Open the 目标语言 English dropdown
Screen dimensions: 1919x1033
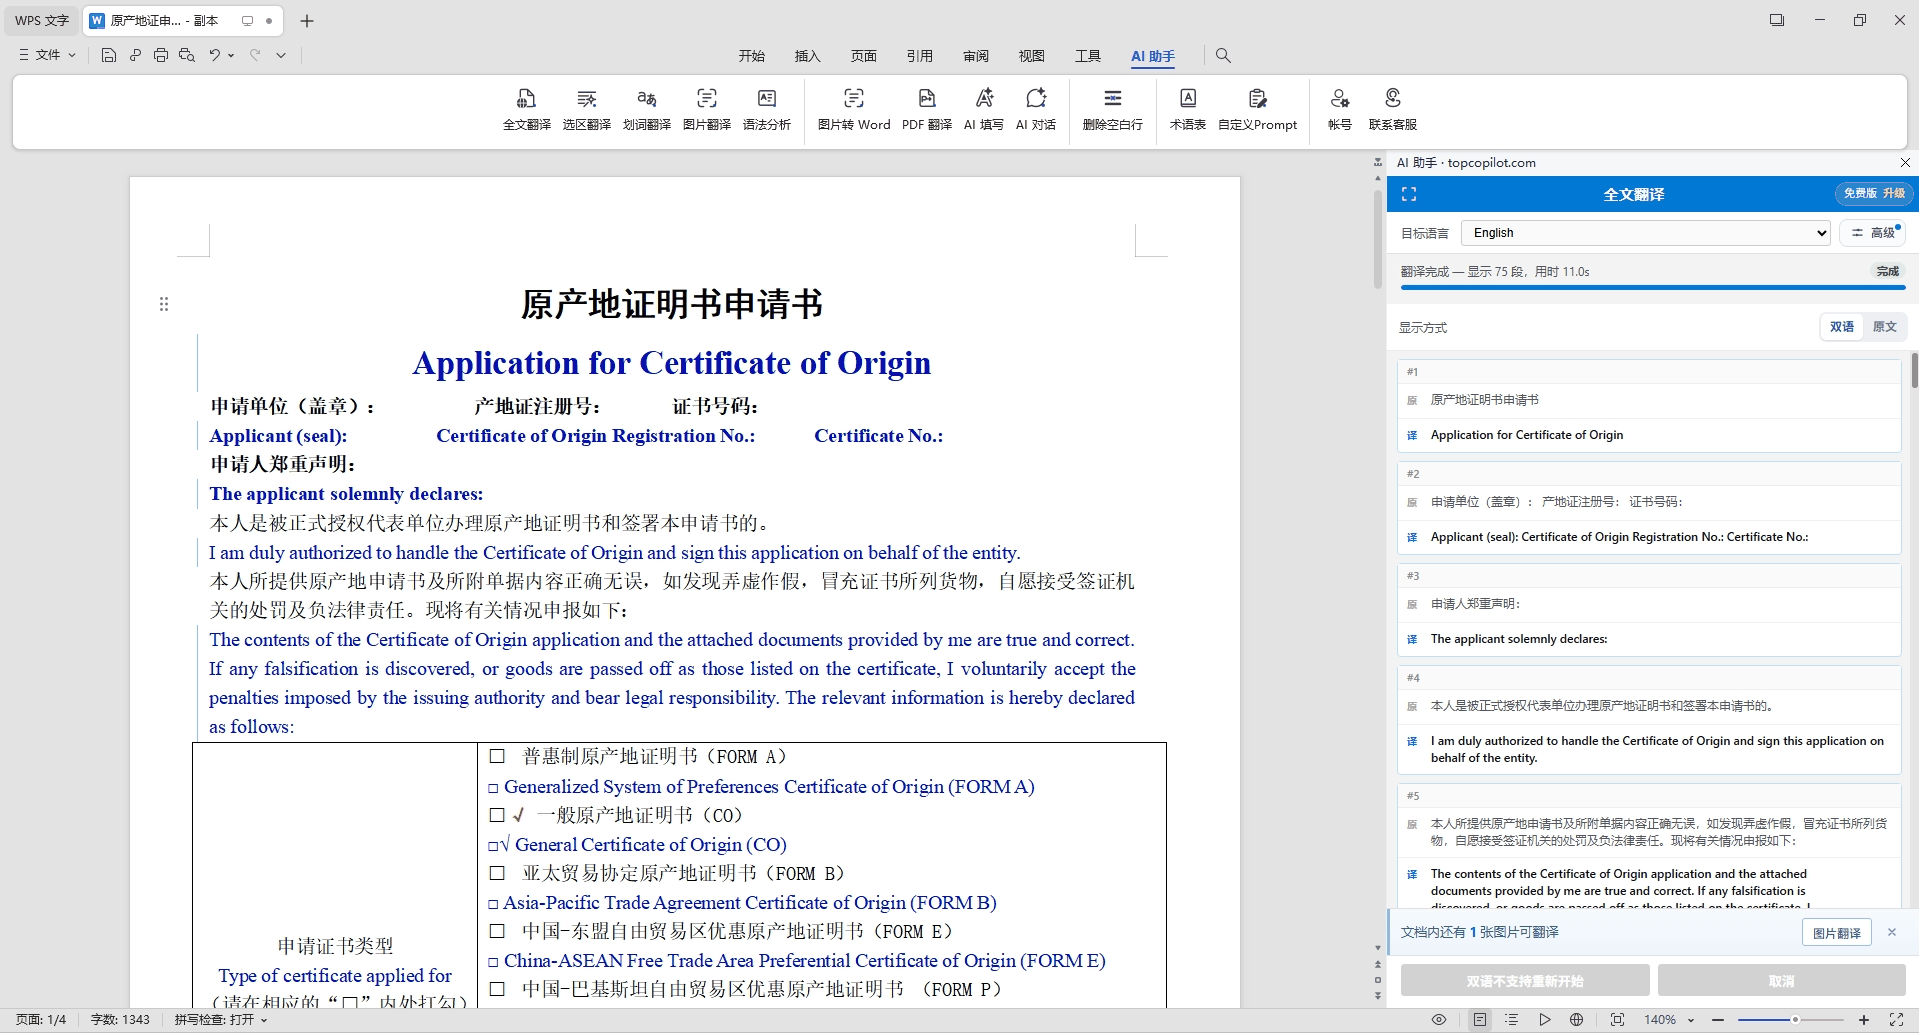[x=1646, y=233]
